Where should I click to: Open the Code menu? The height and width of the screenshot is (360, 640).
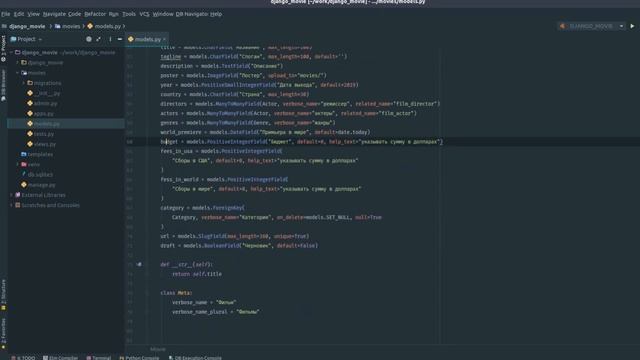point(74,14)
